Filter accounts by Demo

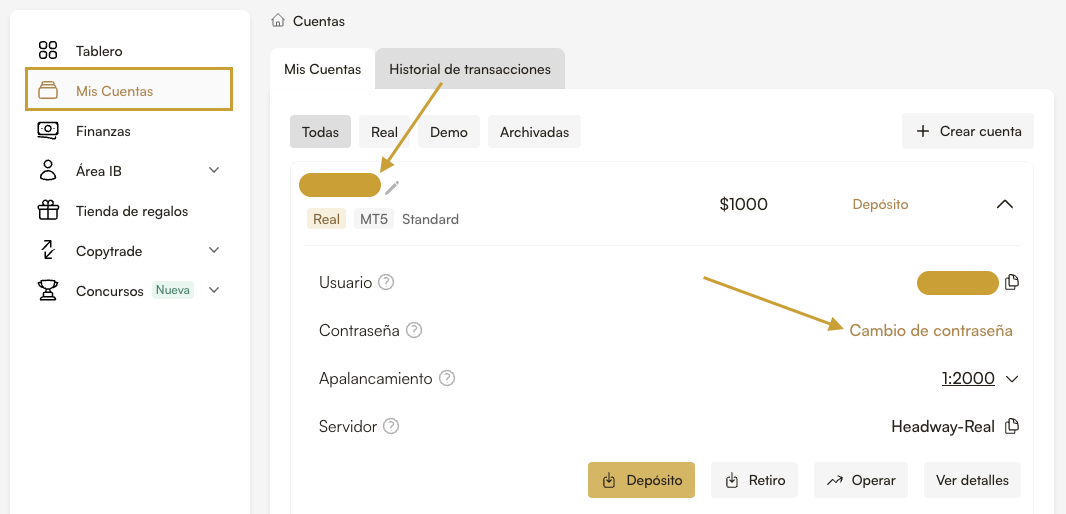[x=449, y=132]
